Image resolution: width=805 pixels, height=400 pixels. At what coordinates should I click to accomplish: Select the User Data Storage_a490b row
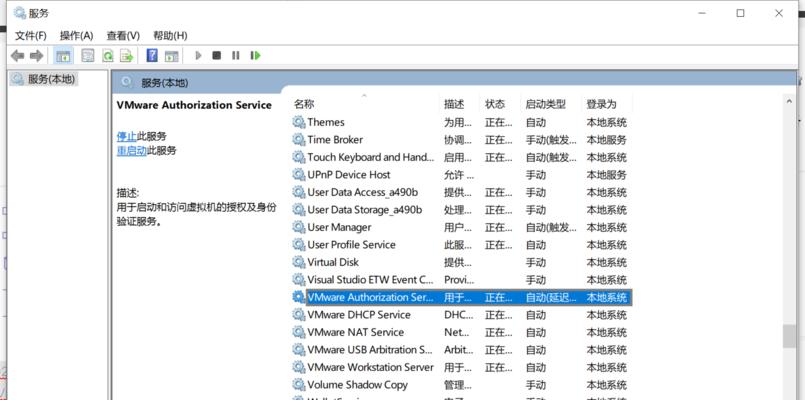[461, 209]
